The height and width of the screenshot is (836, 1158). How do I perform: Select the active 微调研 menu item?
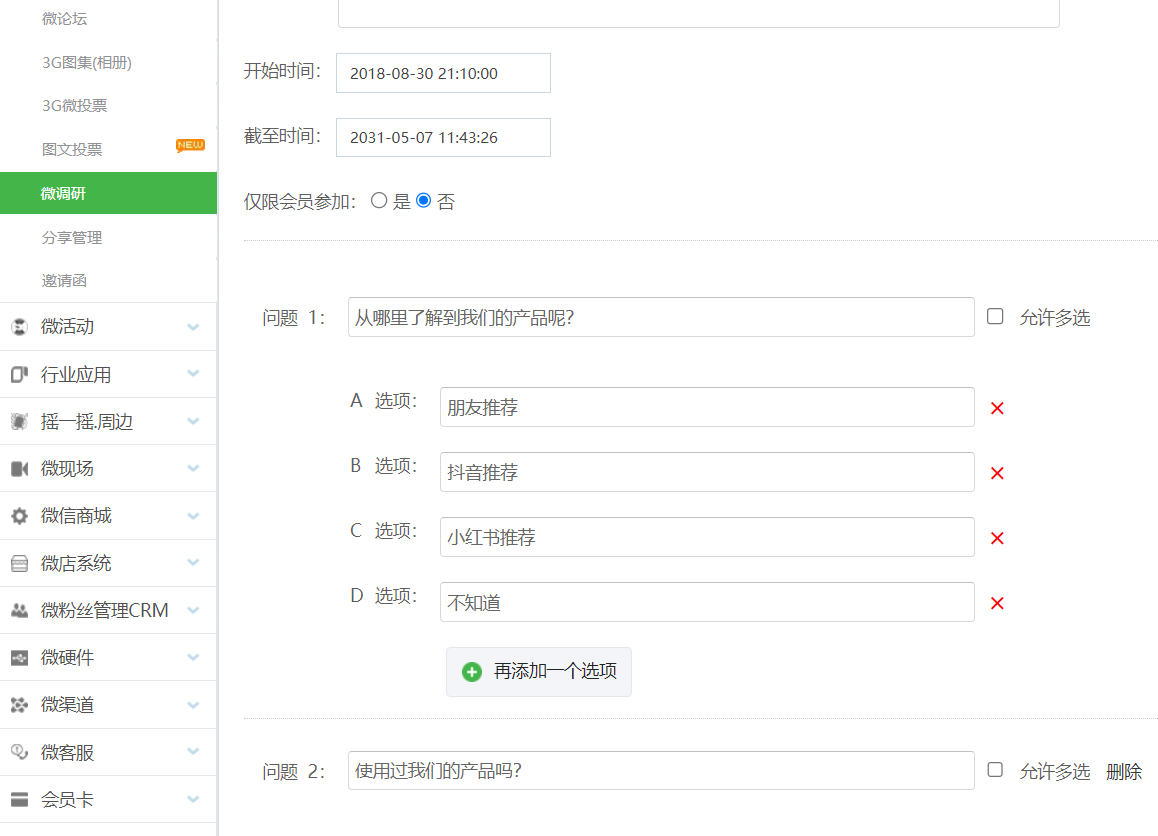109,193
